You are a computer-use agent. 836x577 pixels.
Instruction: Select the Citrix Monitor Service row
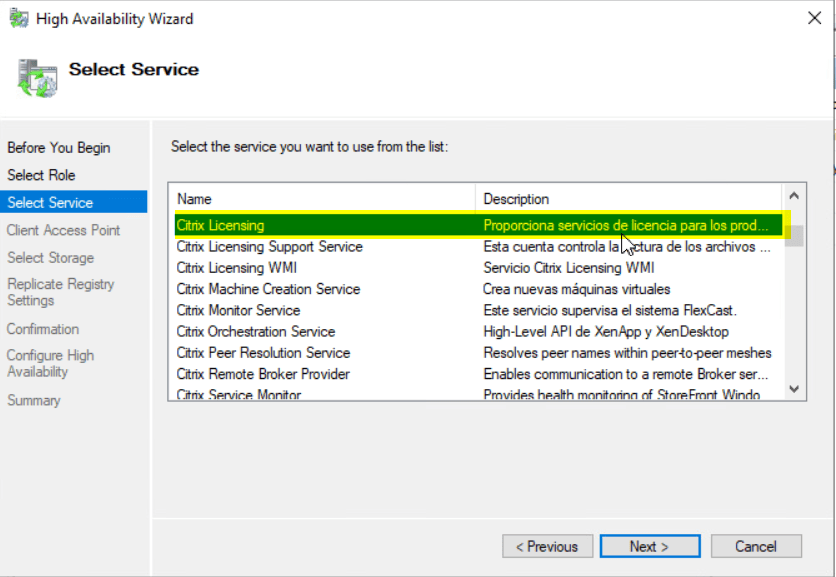tap(300, 310)
